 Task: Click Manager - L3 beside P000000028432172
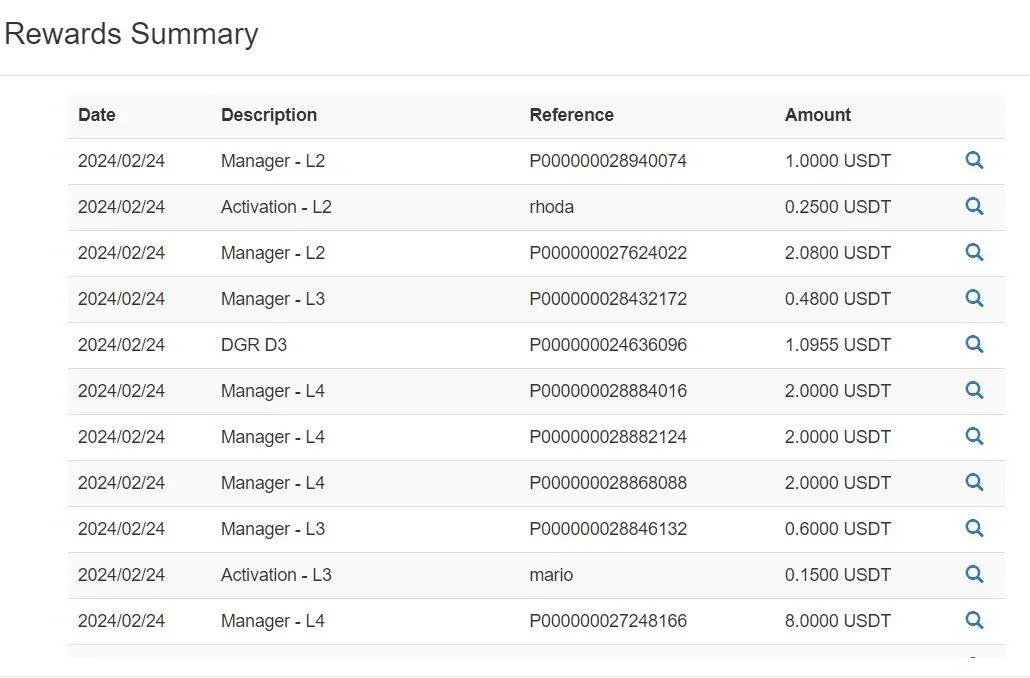point(273,299)
